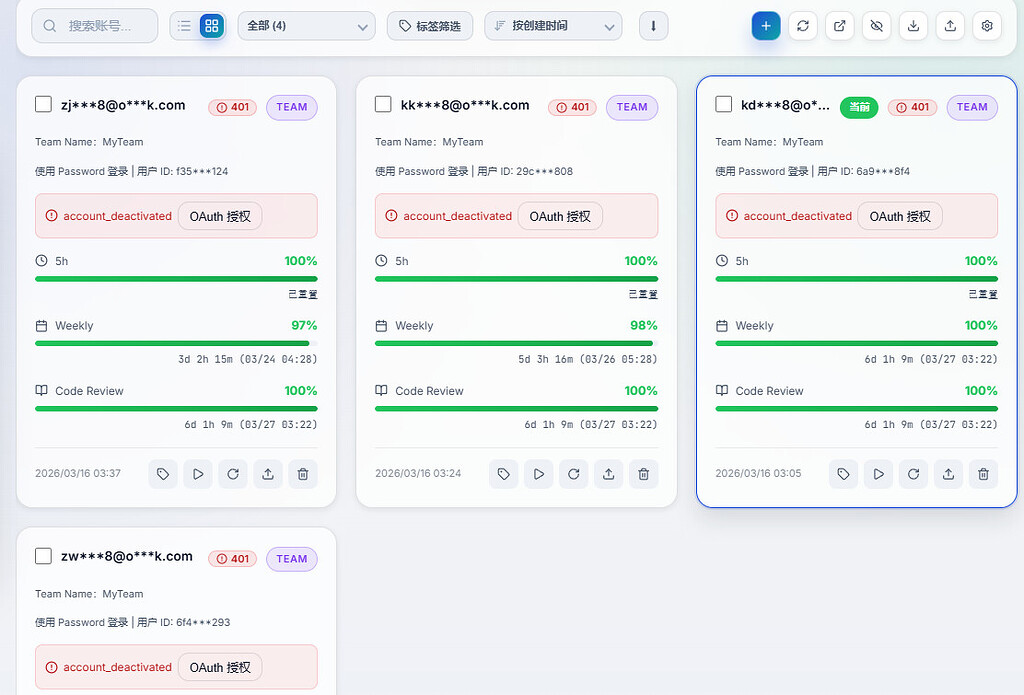Select checkbox for zj***8@o***k.com account
This screenshot has height=695, width=1024.
point(43,105)
